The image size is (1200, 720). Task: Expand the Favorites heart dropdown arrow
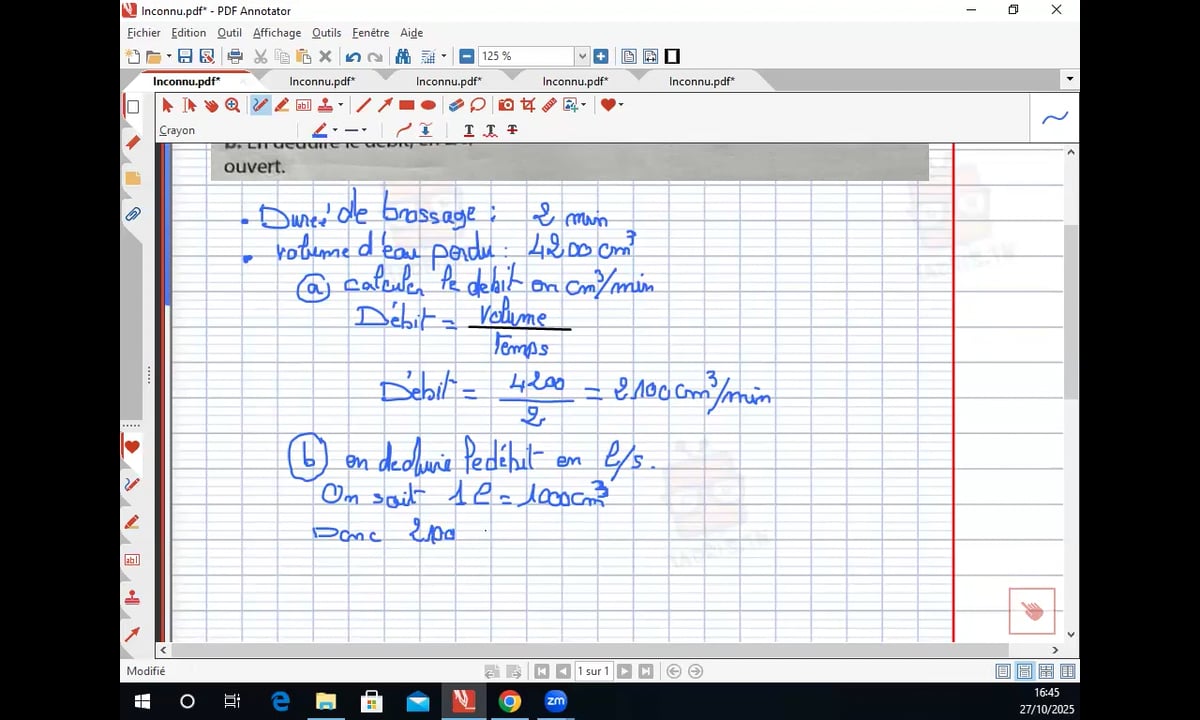(x=621, y=104)
